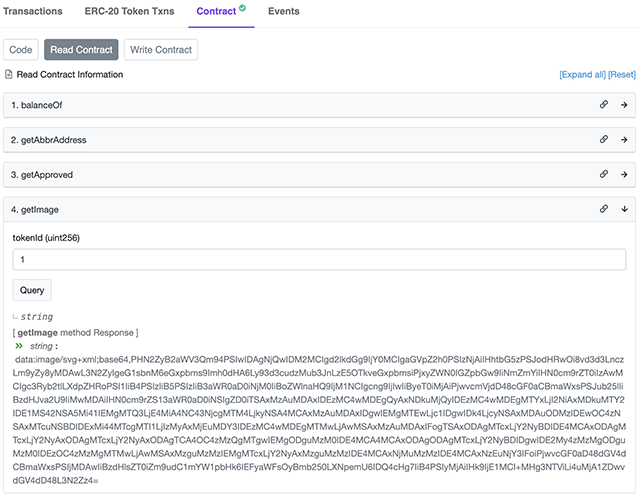Select the Read Contract button
640x499 pixels.
(81, 50)
